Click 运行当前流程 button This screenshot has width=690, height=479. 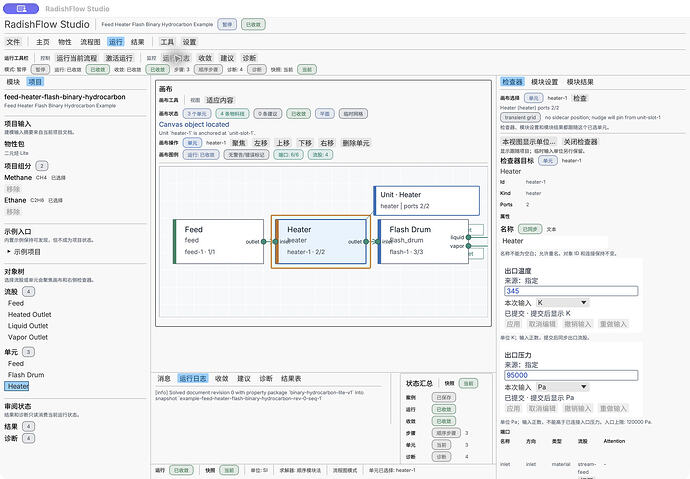click(x=77, y=58)
